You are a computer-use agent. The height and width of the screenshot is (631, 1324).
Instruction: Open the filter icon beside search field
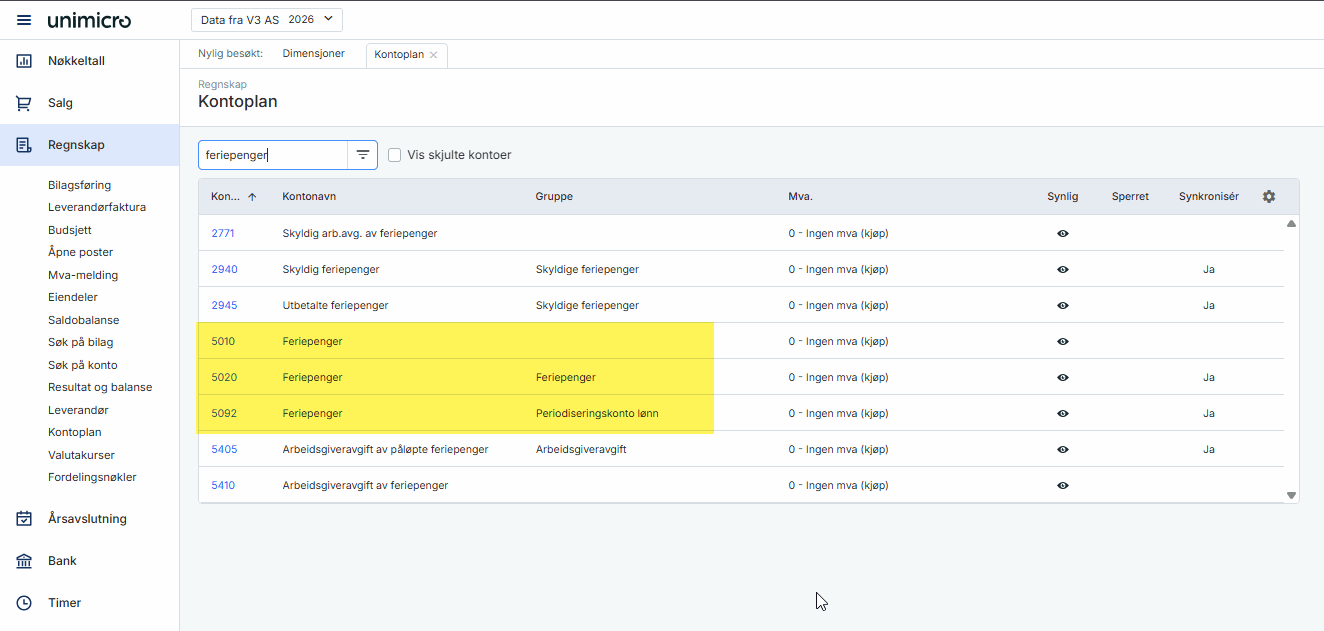click(363, 155)
